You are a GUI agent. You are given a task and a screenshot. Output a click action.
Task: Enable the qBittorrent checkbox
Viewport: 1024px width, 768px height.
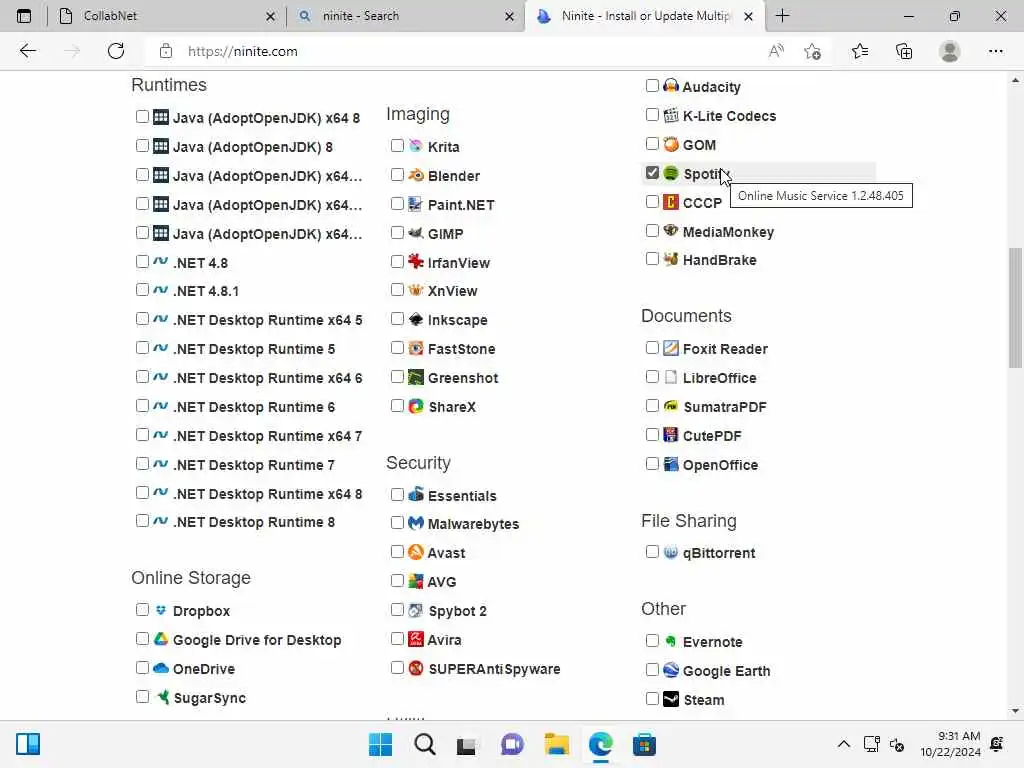(x=652, y=552)
